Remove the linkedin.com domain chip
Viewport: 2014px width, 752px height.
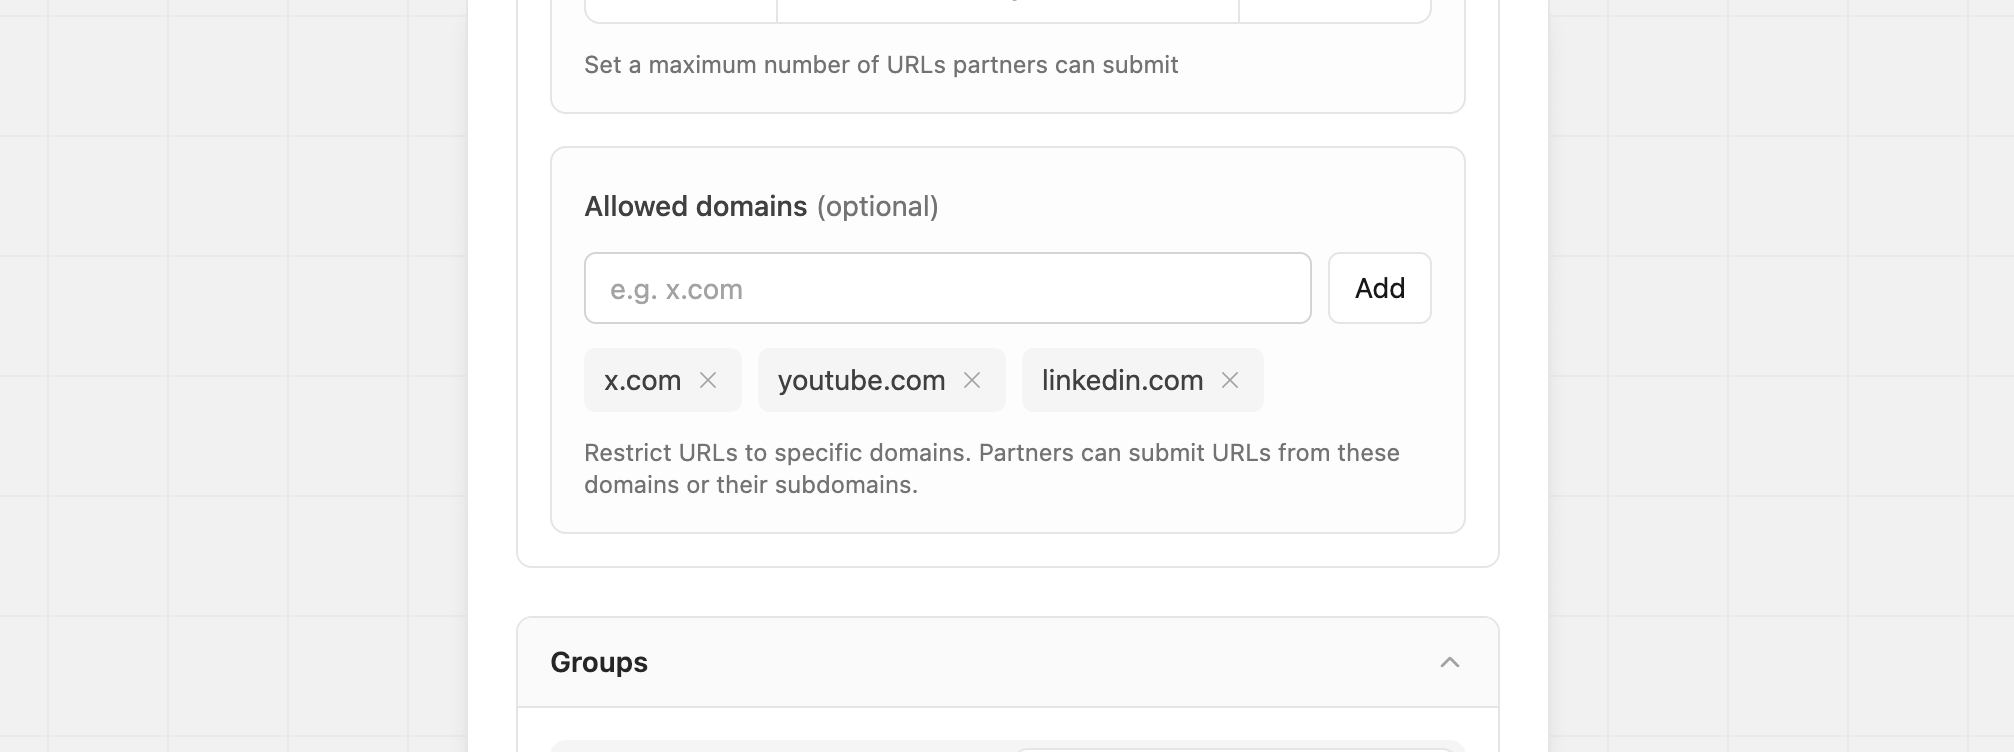(1230, 380)
